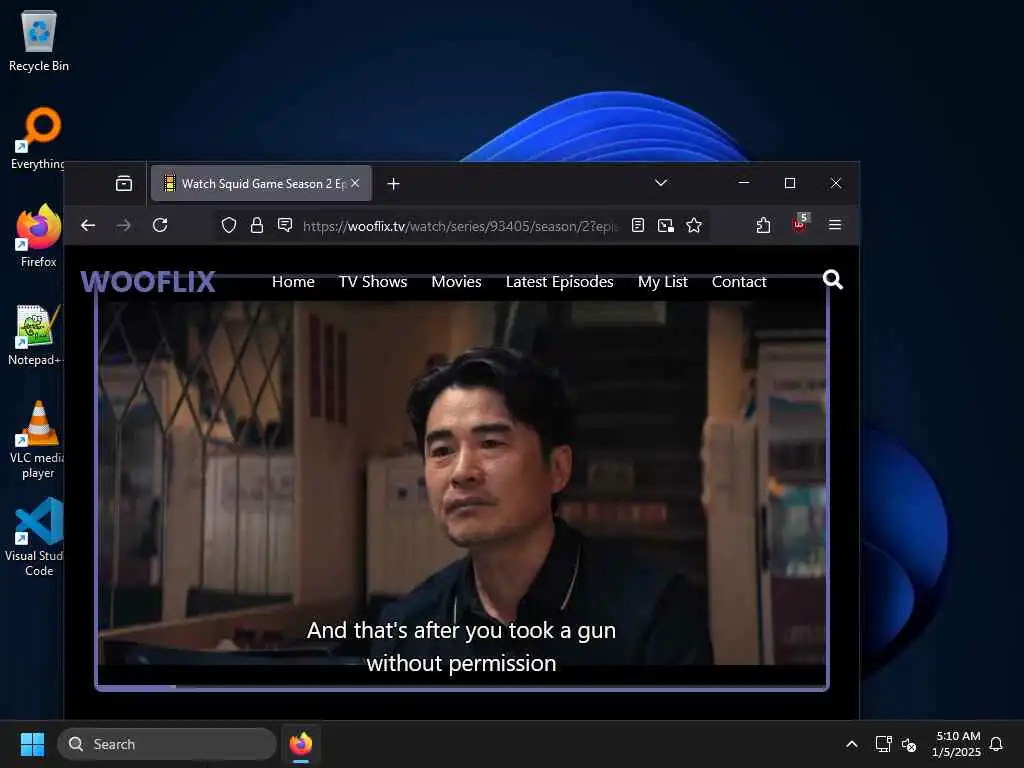Open notifications bell icon
This screenshot has width=1024, height=768.
[x=996, y=744]
